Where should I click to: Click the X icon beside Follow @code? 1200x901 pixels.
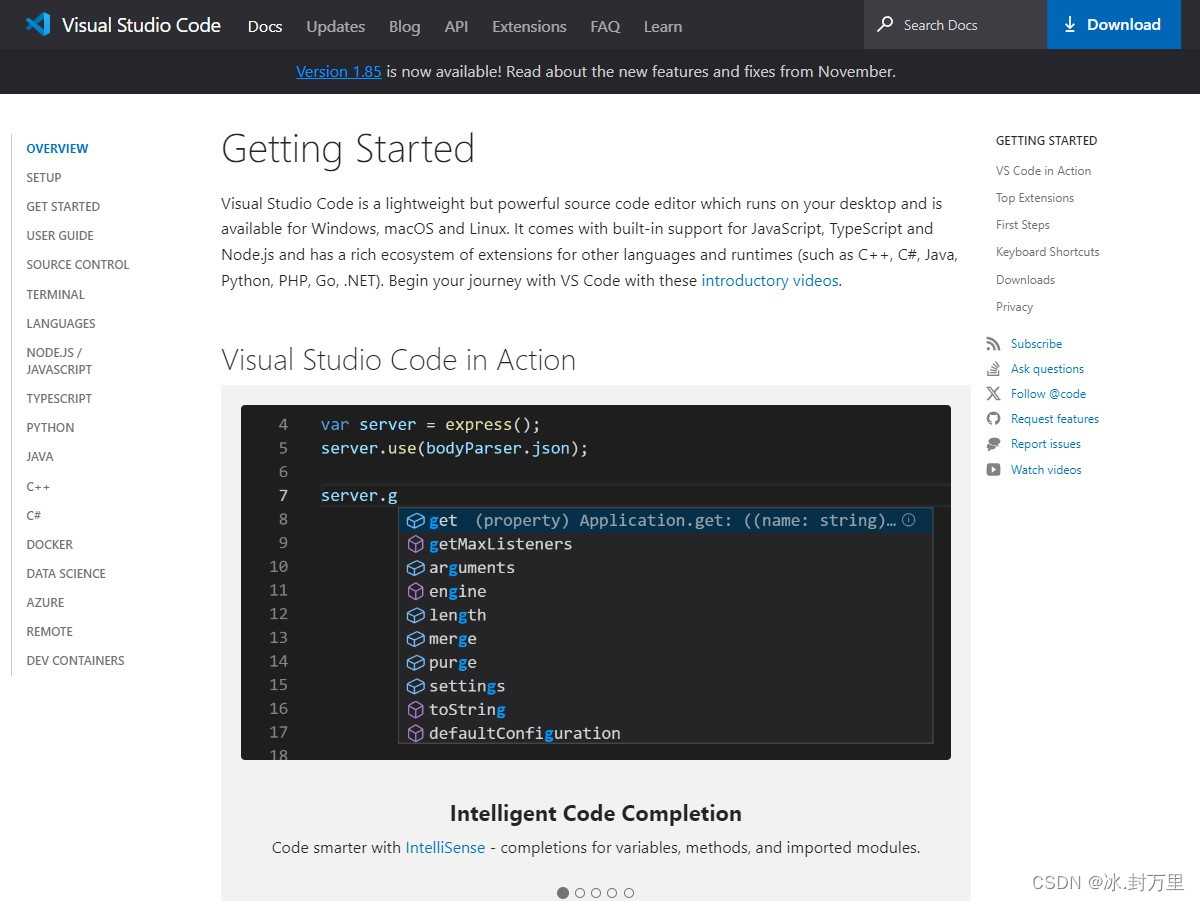click(x=993, y=394)
